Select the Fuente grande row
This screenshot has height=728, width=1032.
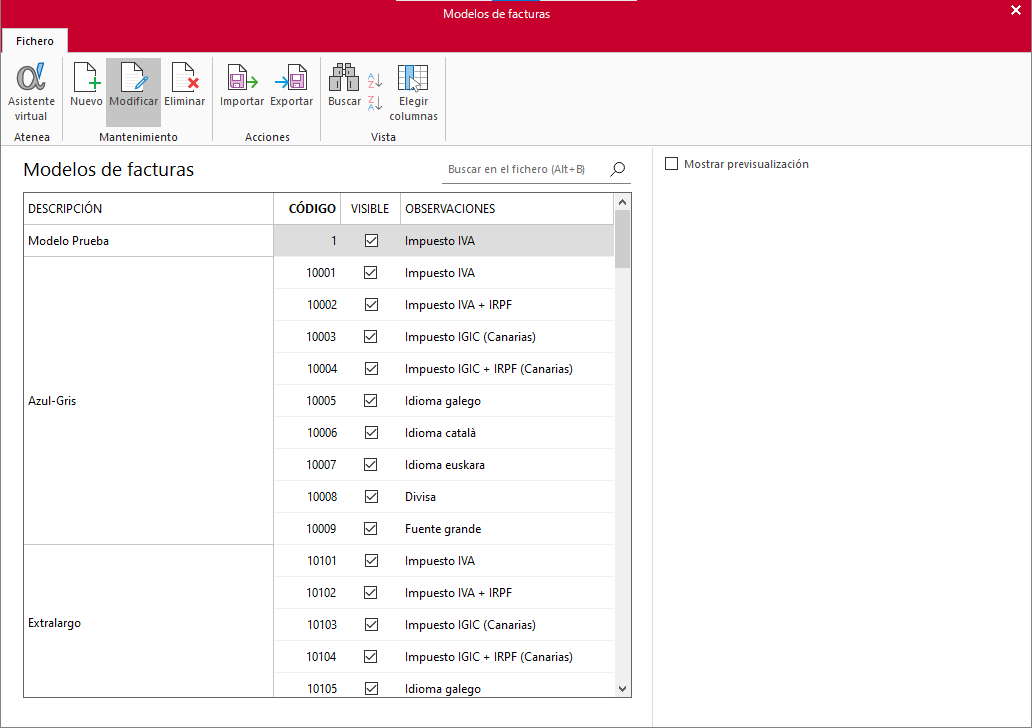coord(444,529)
